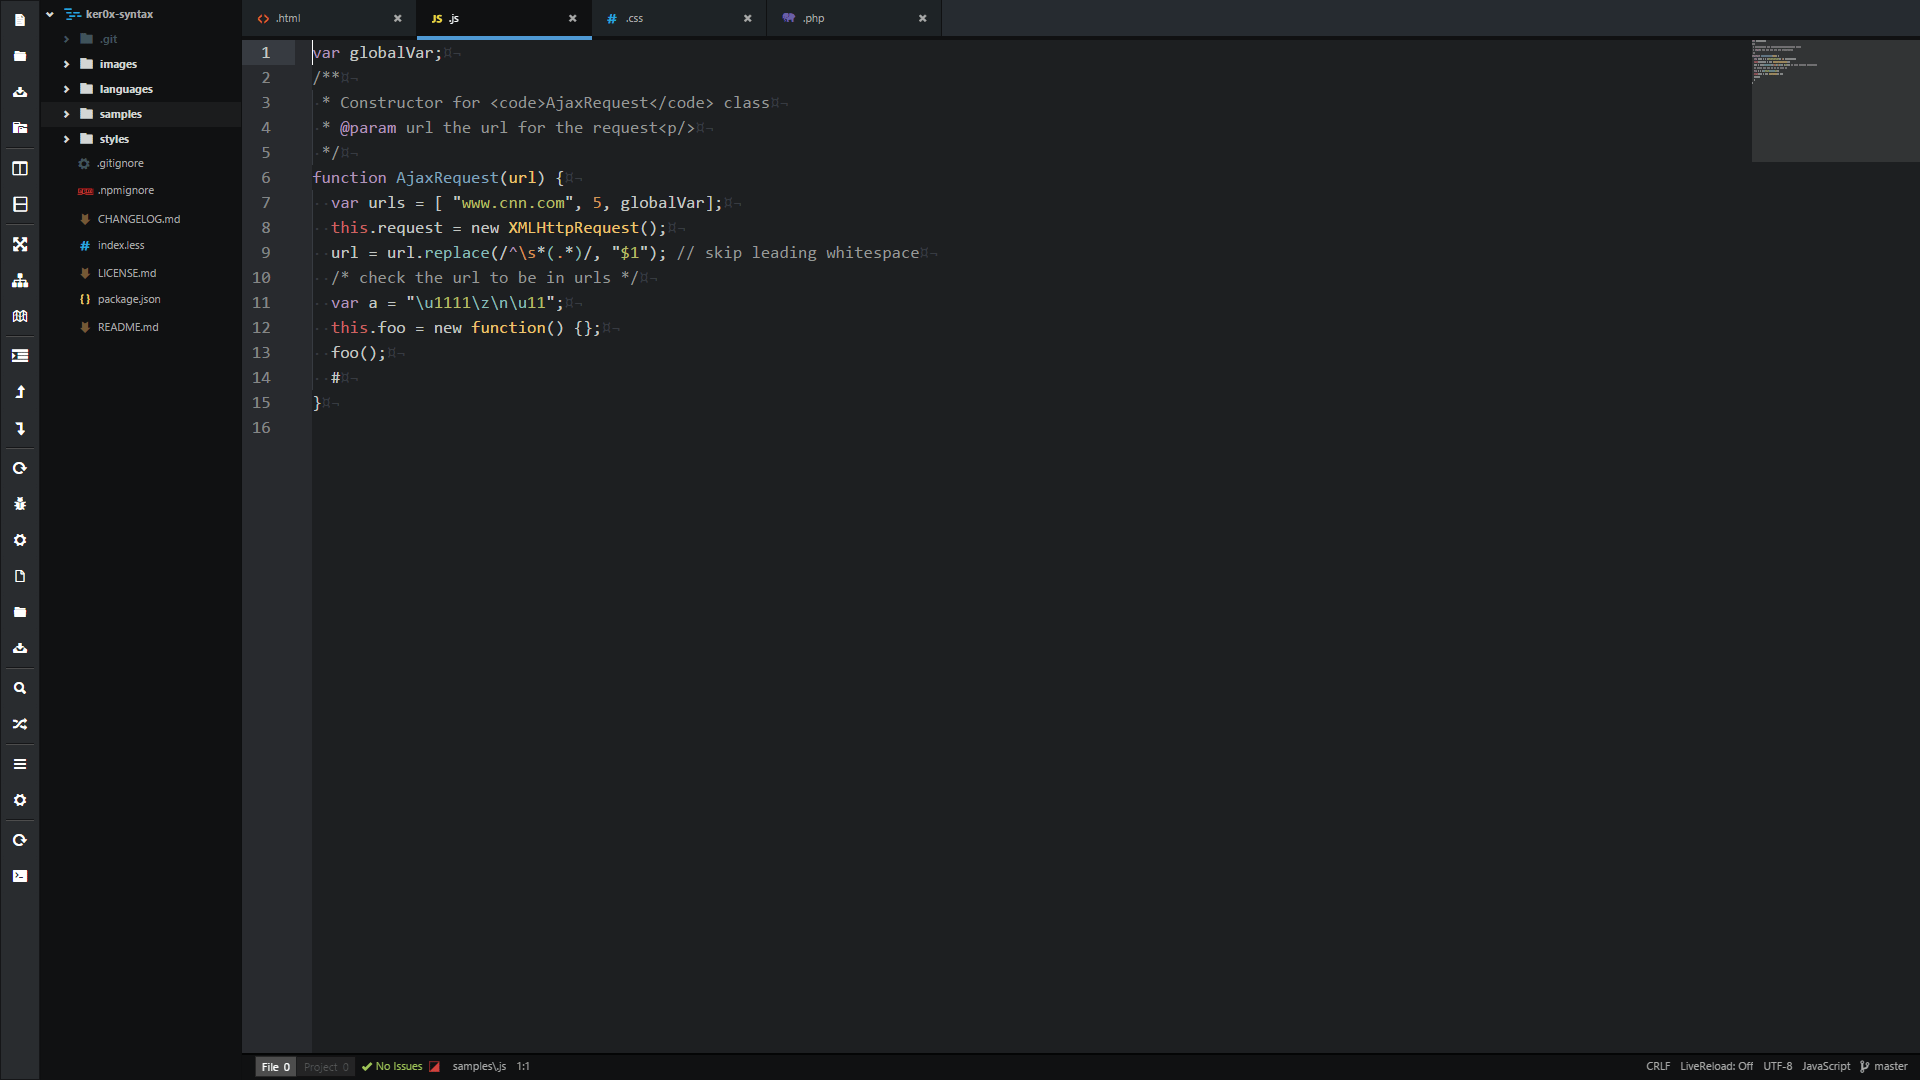Click the sitemap tree-view icon
1920x1080 pixels.
[x=19, y=281]
